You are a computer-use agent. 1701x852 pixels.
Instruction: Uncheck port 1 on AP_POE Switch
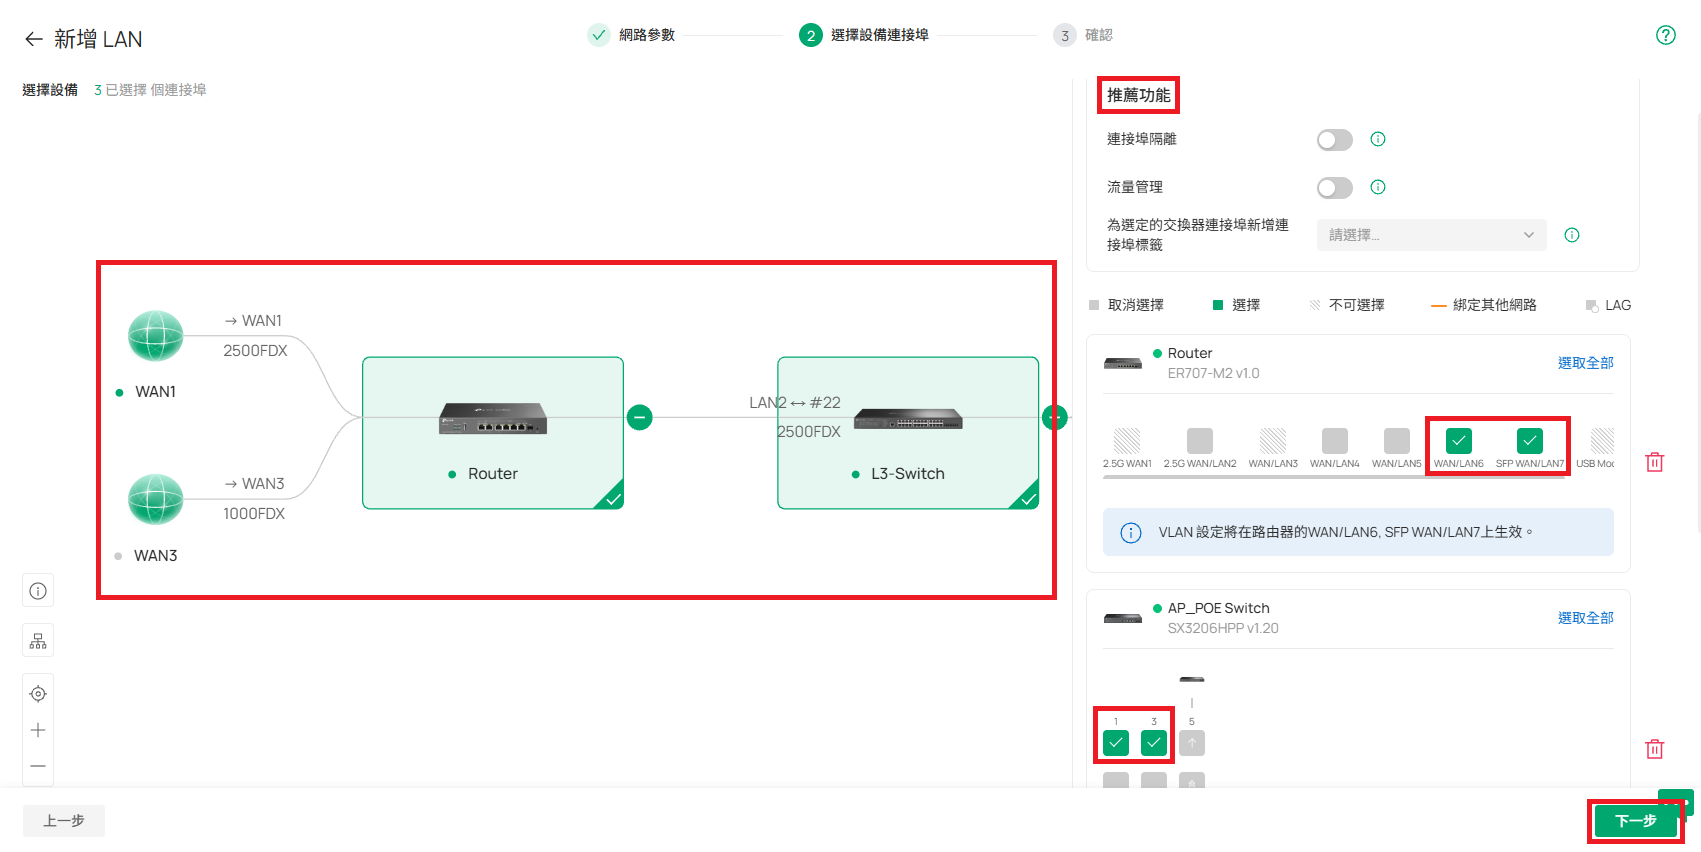click(1116, 743)
